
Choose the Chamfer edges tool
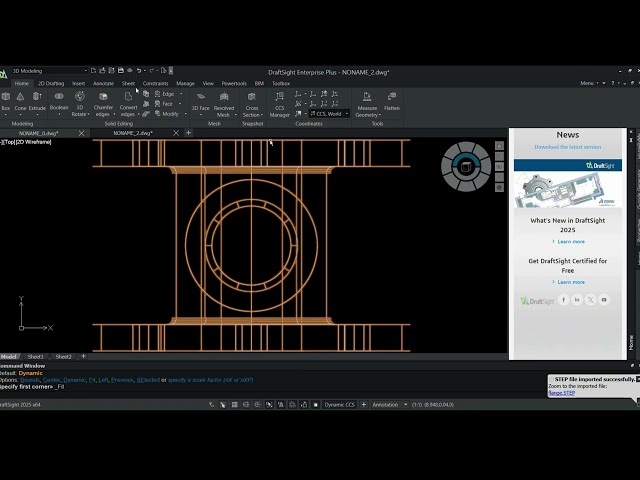pyautogui.click(x=103, y=104)
